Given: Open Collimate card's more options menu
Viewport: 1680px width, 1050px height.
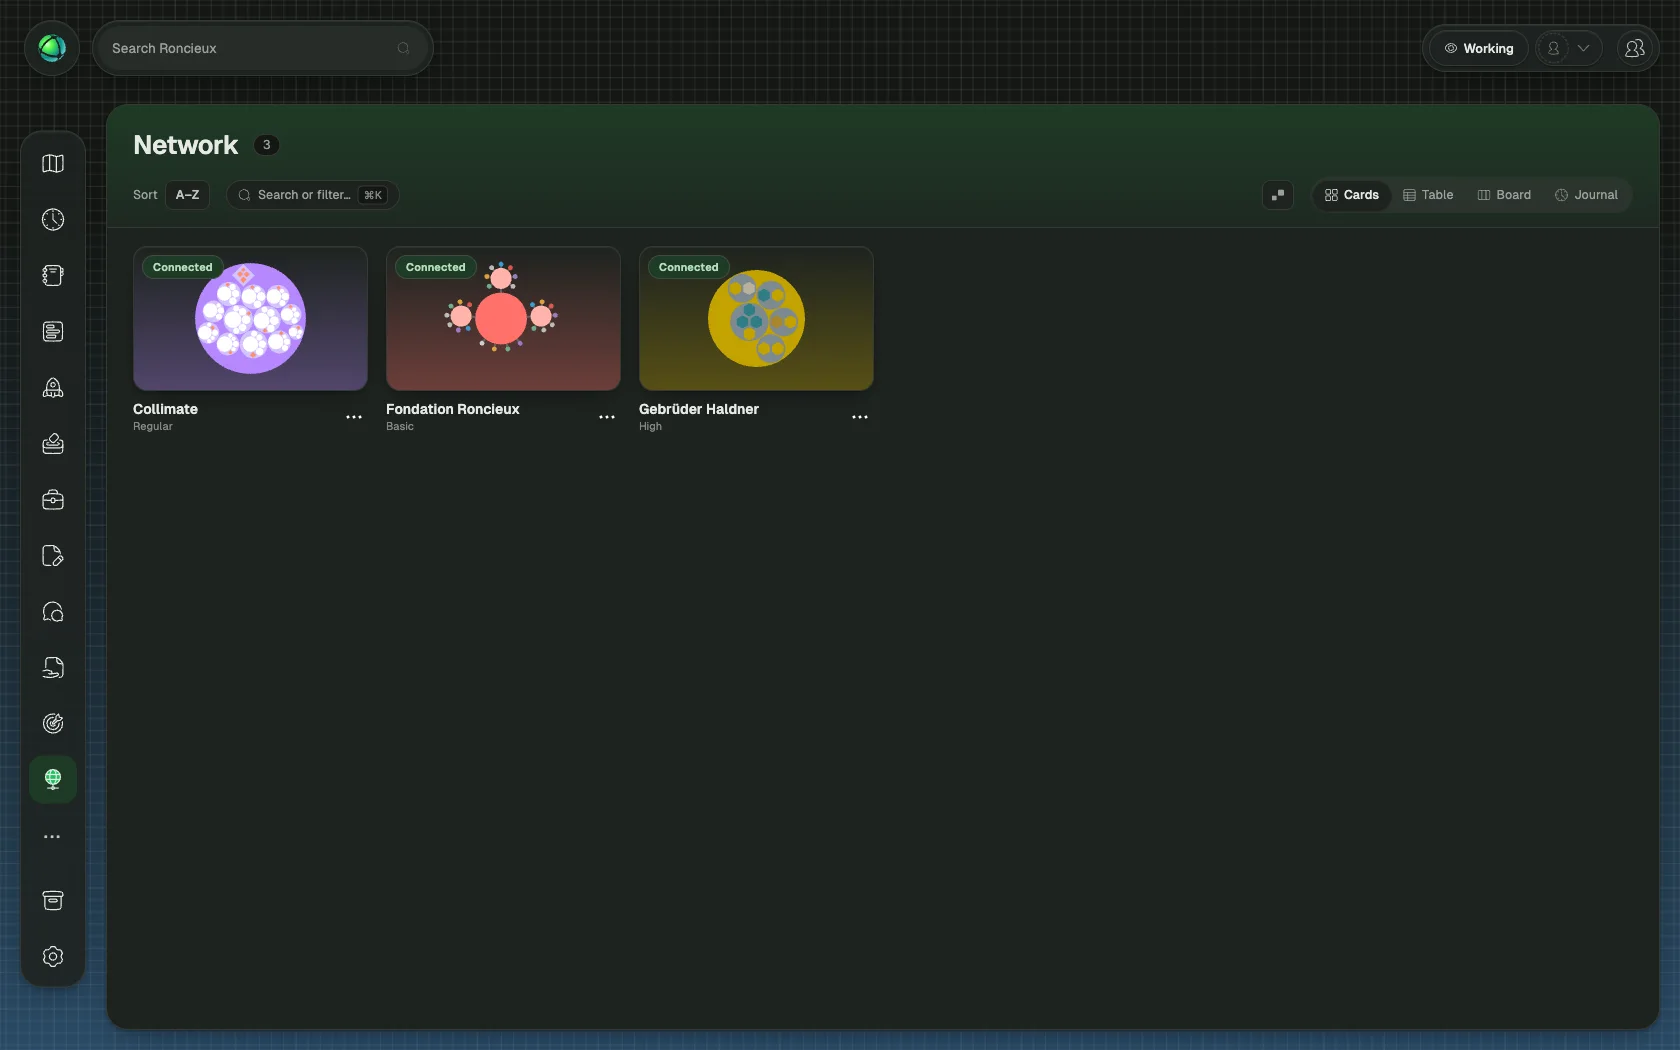Looking at the screenshot, I should pyautogui.click(x=354, y=417).
